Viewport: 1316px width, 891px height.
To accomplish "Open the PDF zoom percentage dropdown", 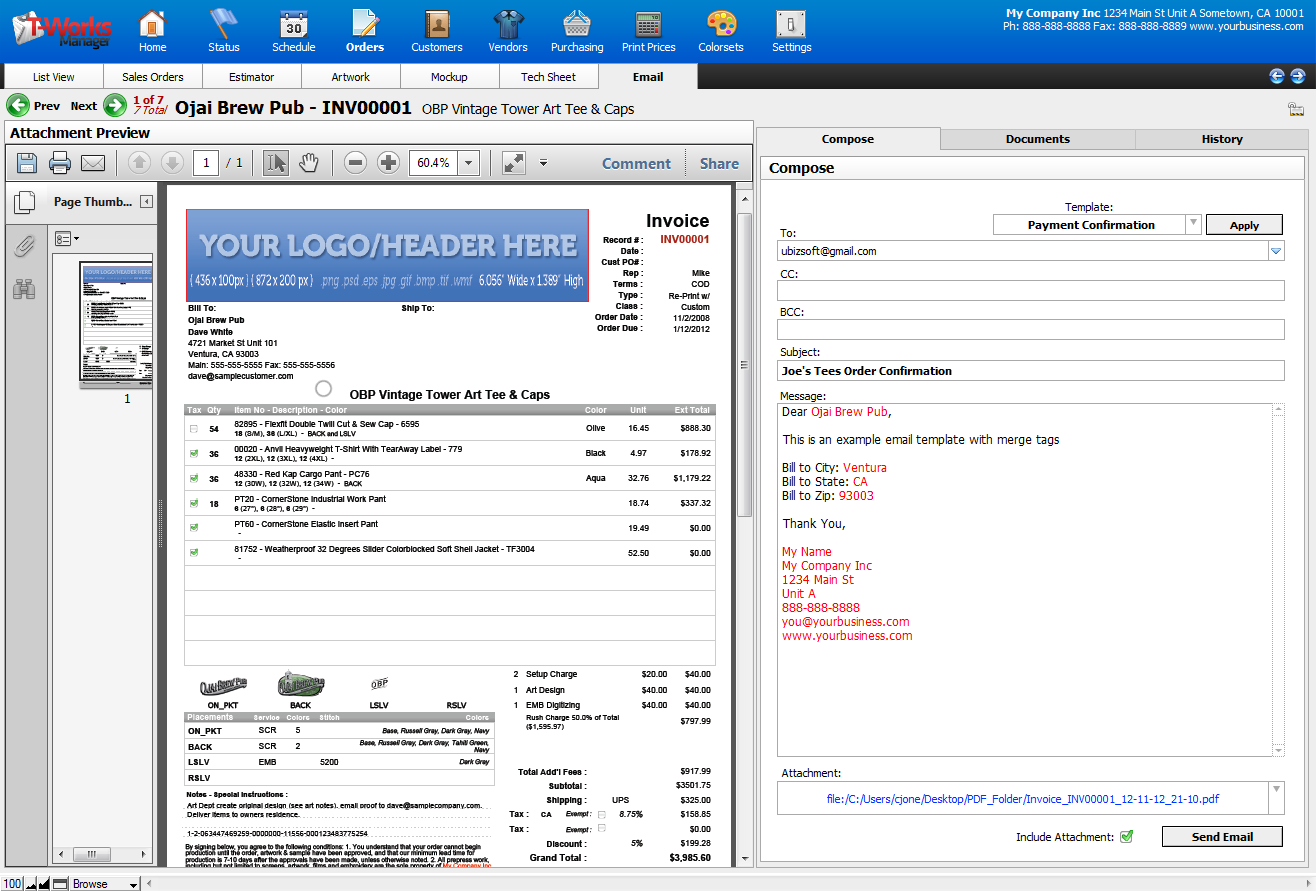I will pos(468,163).
